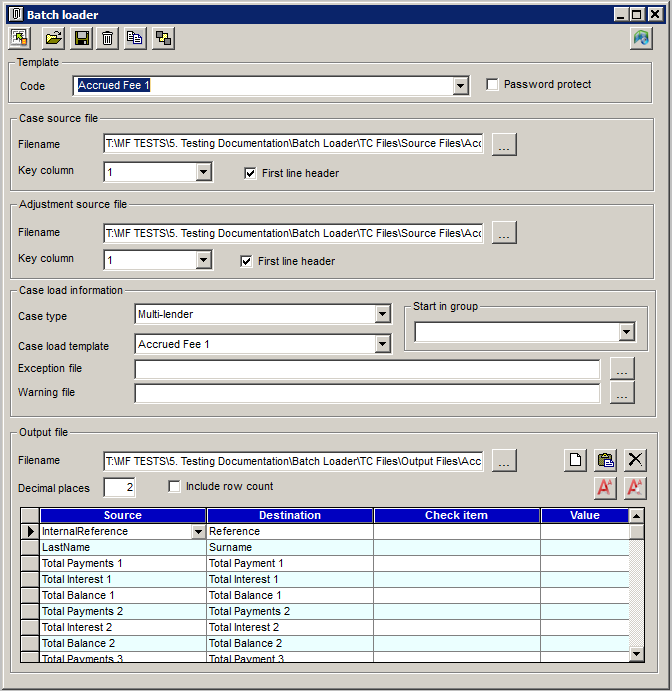Select the LastName source cell

pos(123,547)
